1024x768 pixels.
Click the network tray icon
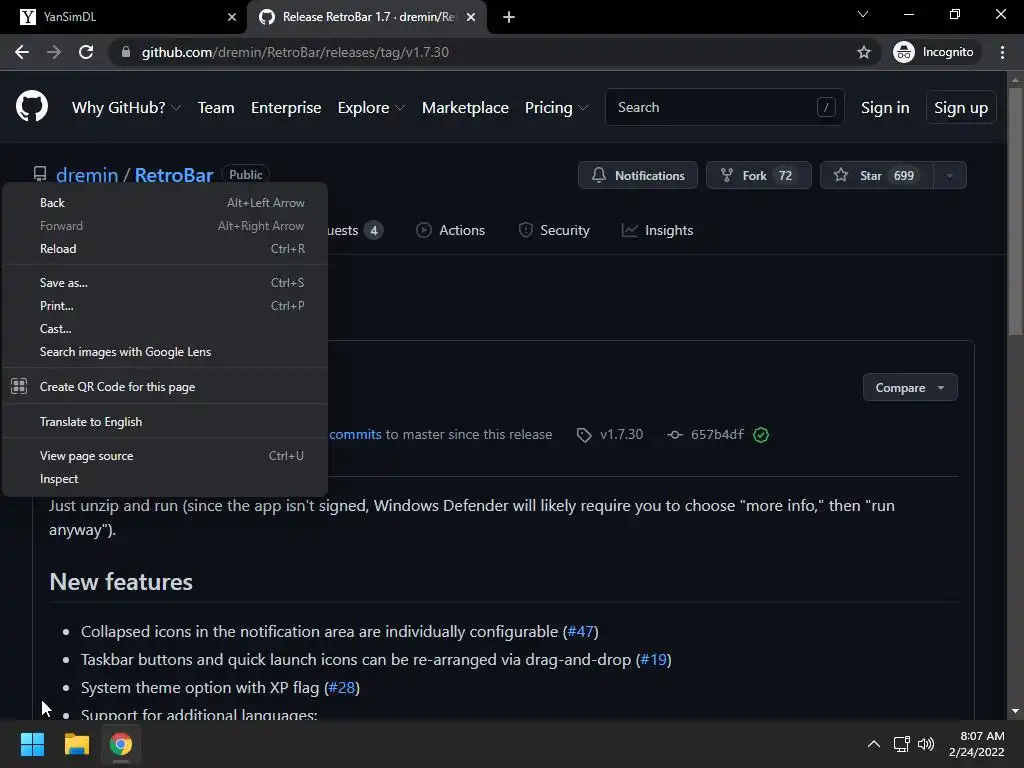(901, 744)
